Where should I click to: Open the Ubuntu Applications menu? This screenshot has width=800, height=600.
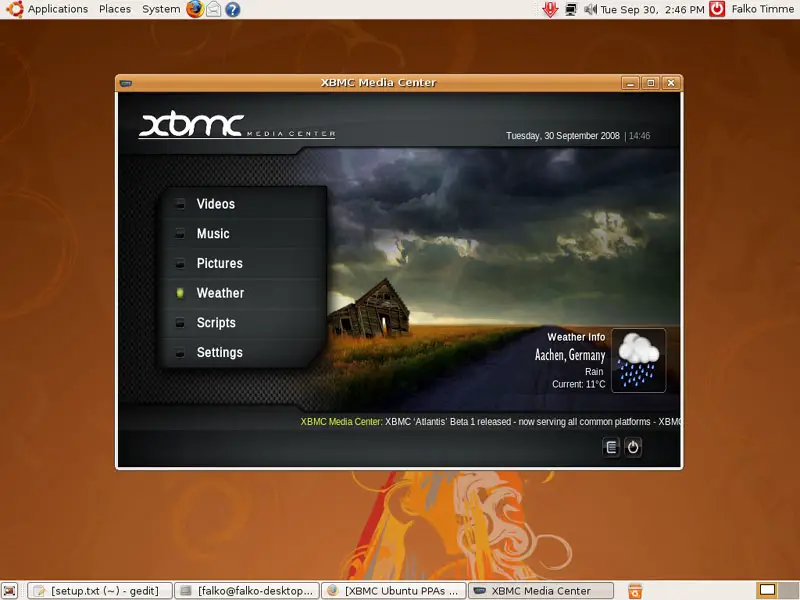57,9
